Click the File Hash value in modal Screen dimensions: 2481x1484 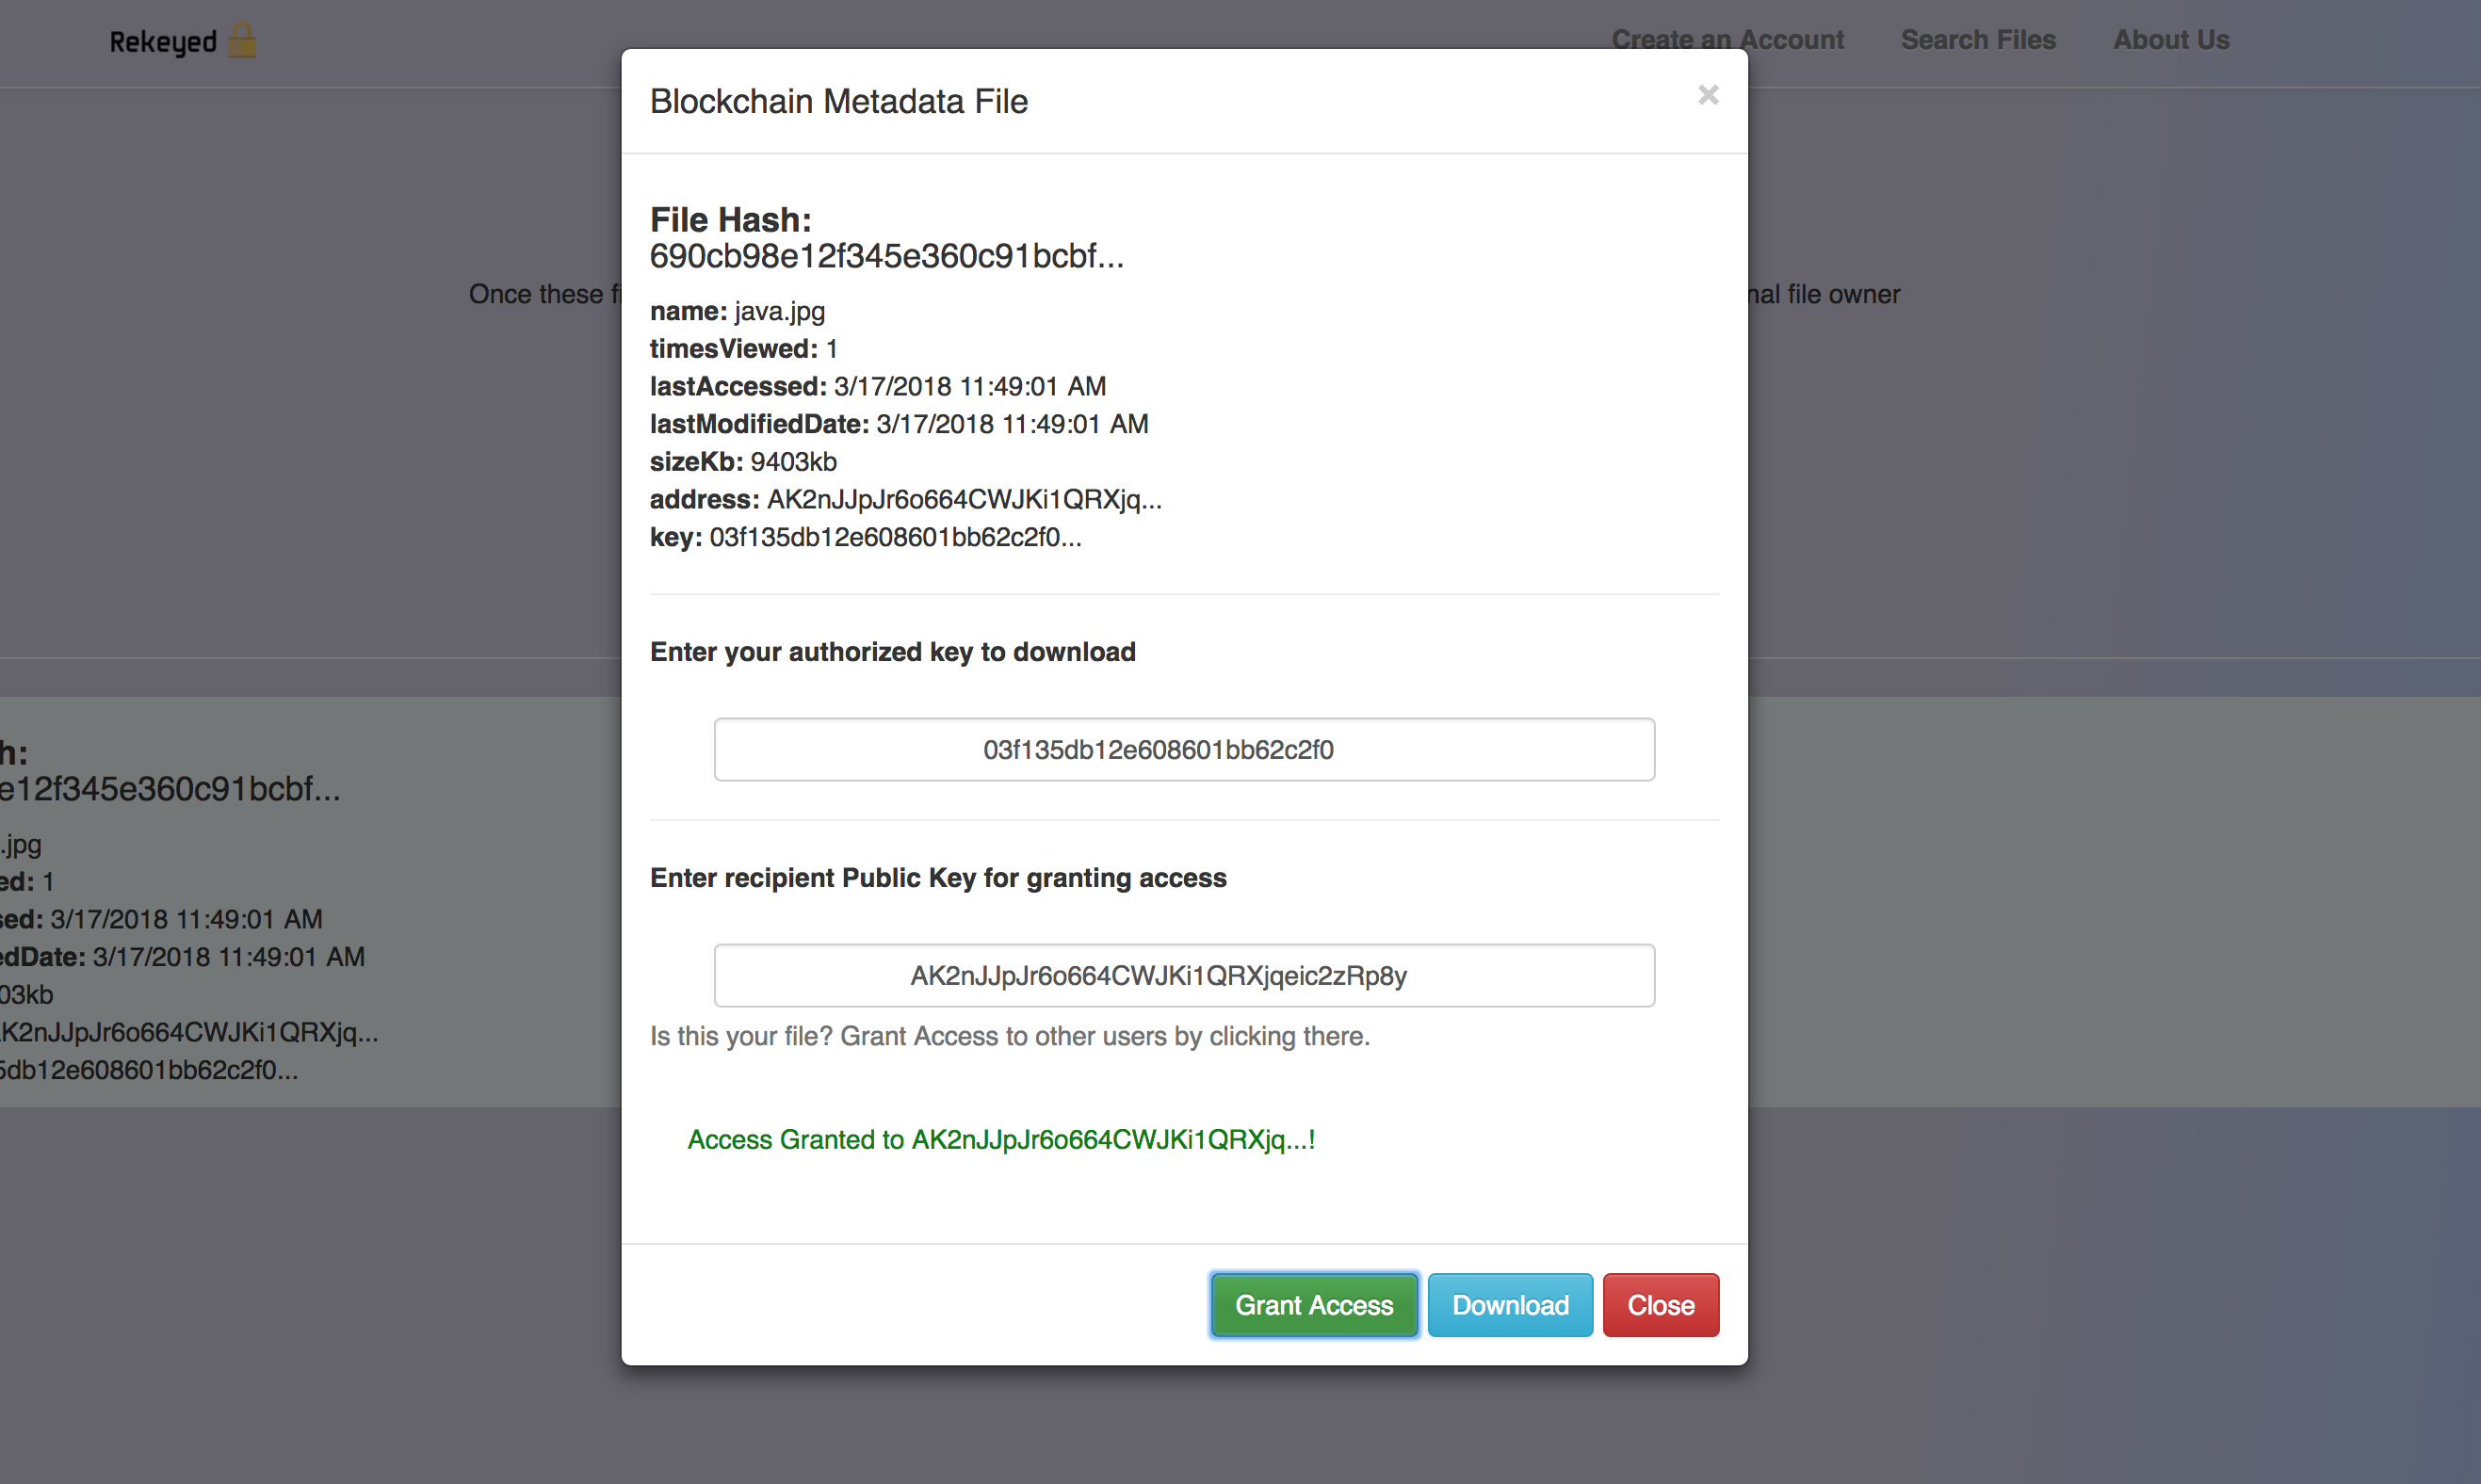[886, 256]
